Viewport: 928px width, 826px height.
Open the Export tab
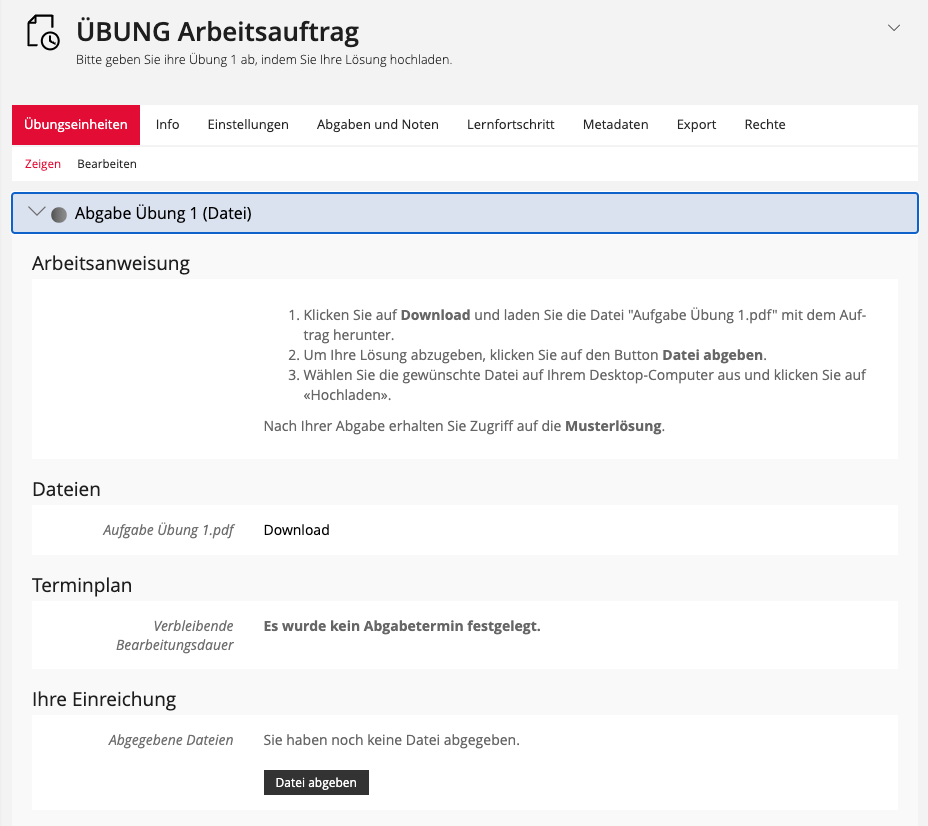click(x=696, y=125)
